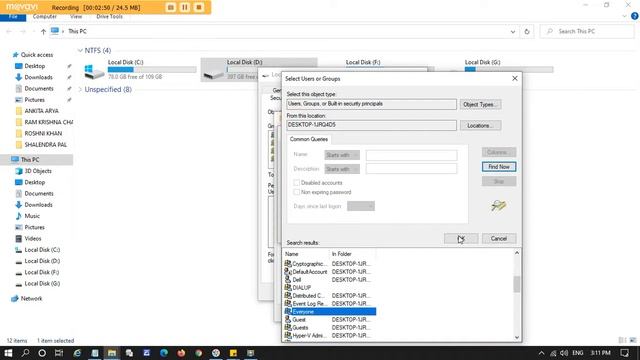Open SHALENDRA PAL folder
The height and width of the screenshot is (360, 640).
(x=45, y=144)
